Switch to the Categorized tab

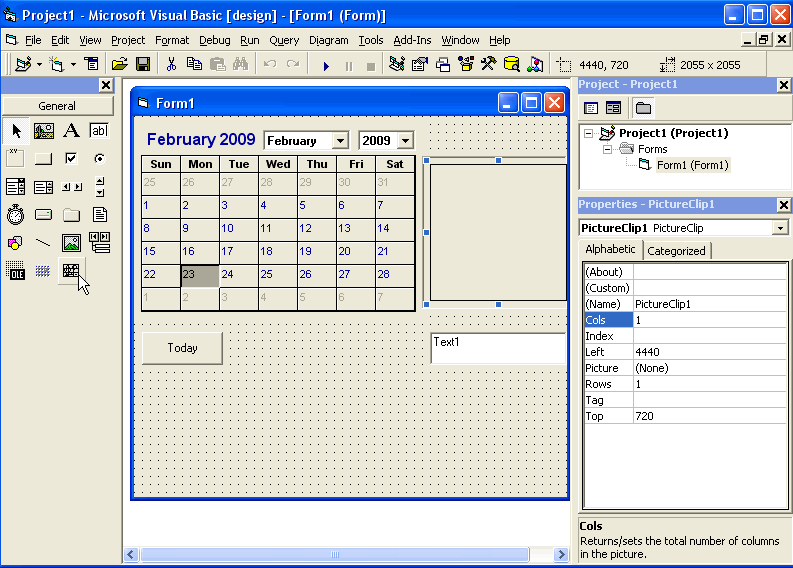676,251
